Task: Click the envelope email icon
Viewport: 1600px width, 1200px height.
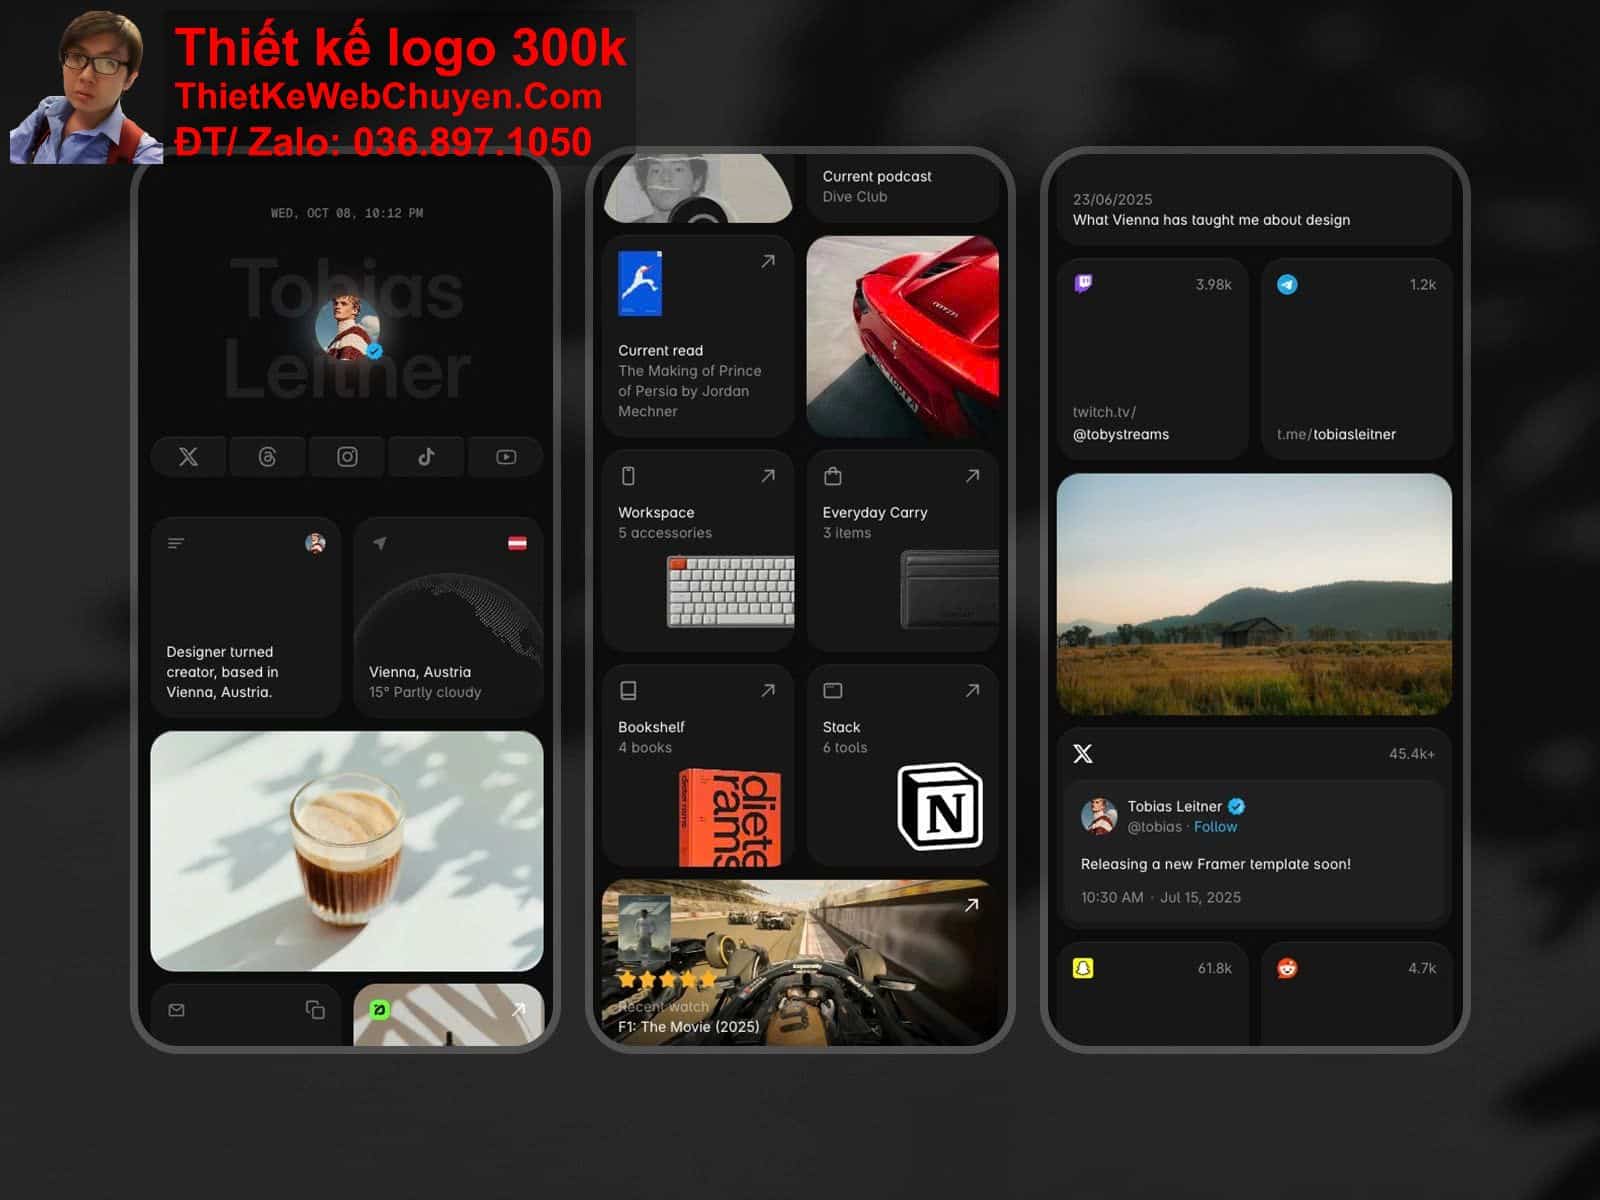Action: tap(177, 1010)
